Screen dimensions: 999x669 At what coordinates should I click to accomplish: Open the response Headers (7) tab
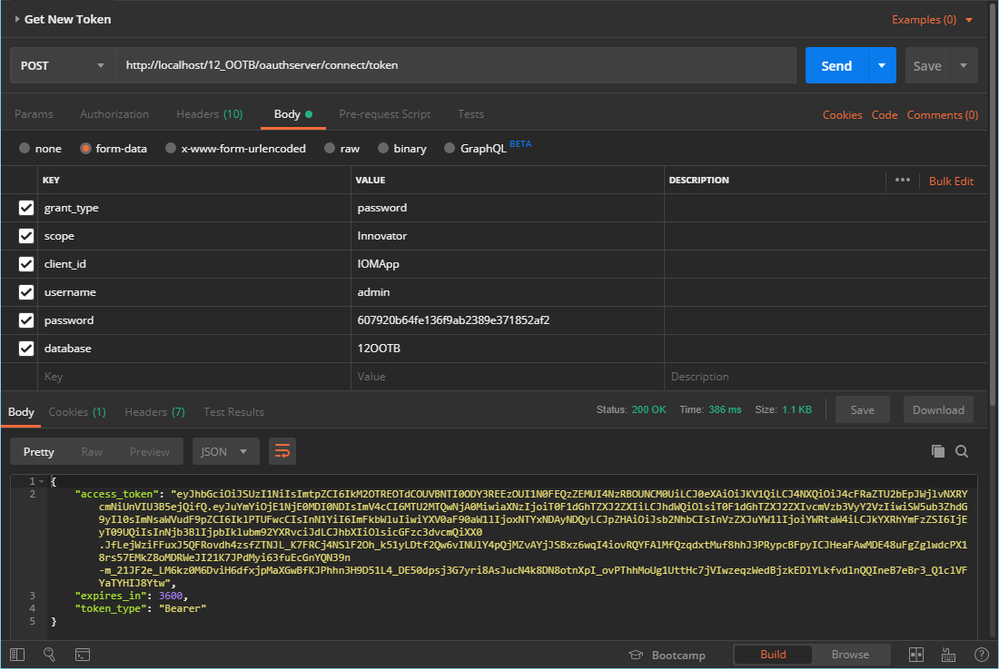pos(154,412)
